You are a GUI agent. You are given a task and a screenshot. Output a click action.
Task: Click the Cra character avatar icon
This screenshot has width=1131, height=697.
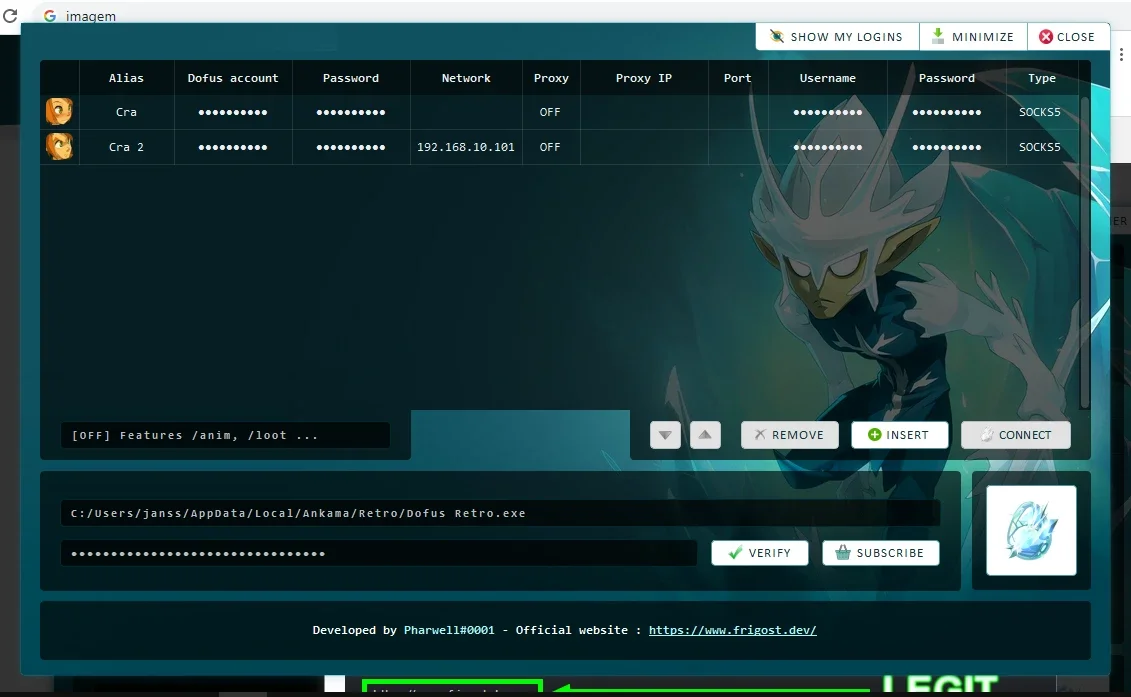click(59, 112)
